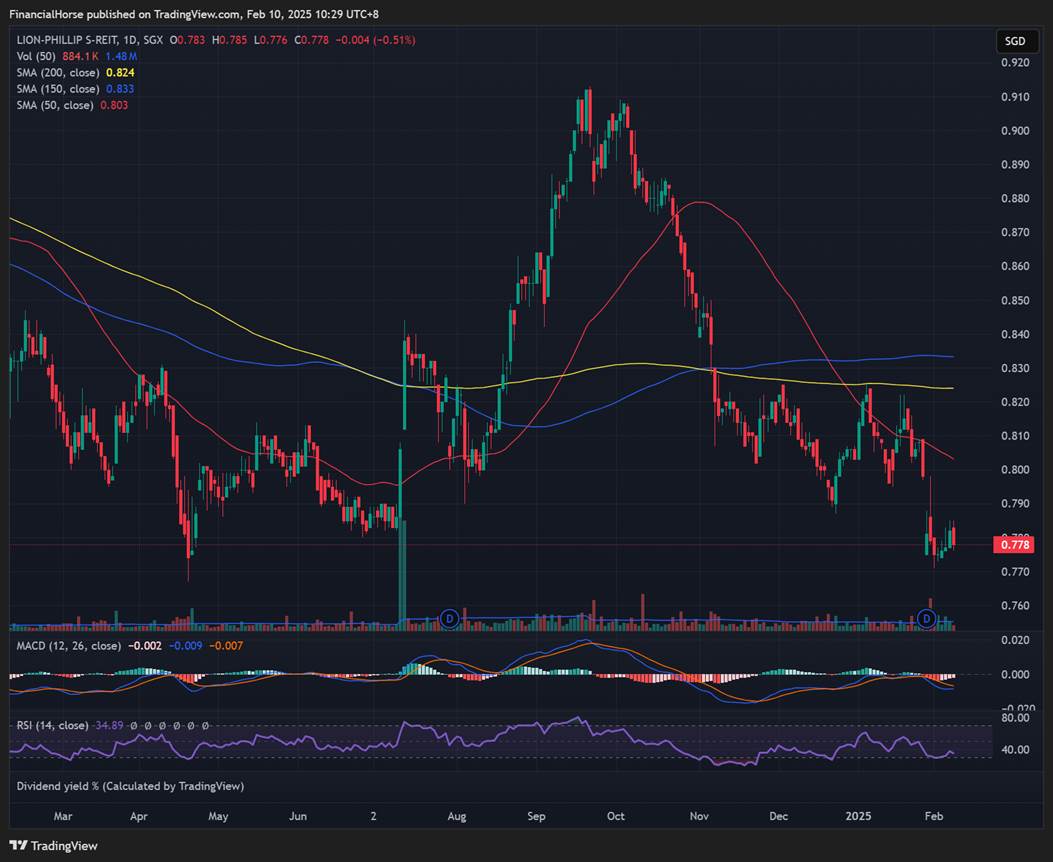The width and height of the screenshot is (1053, 862).
Task: Click the SGD currency button
Action: [x=1015, y=41]
